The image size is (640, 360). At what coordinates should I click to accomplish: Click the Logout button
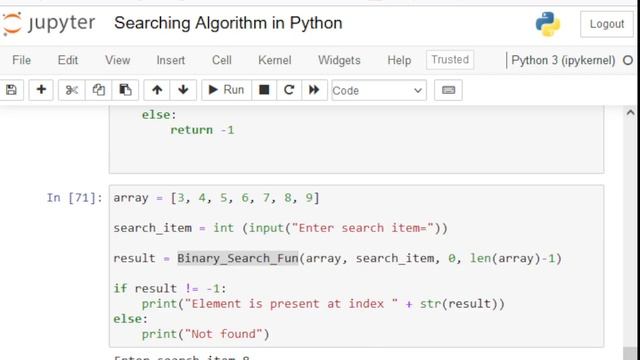point(607,24)
